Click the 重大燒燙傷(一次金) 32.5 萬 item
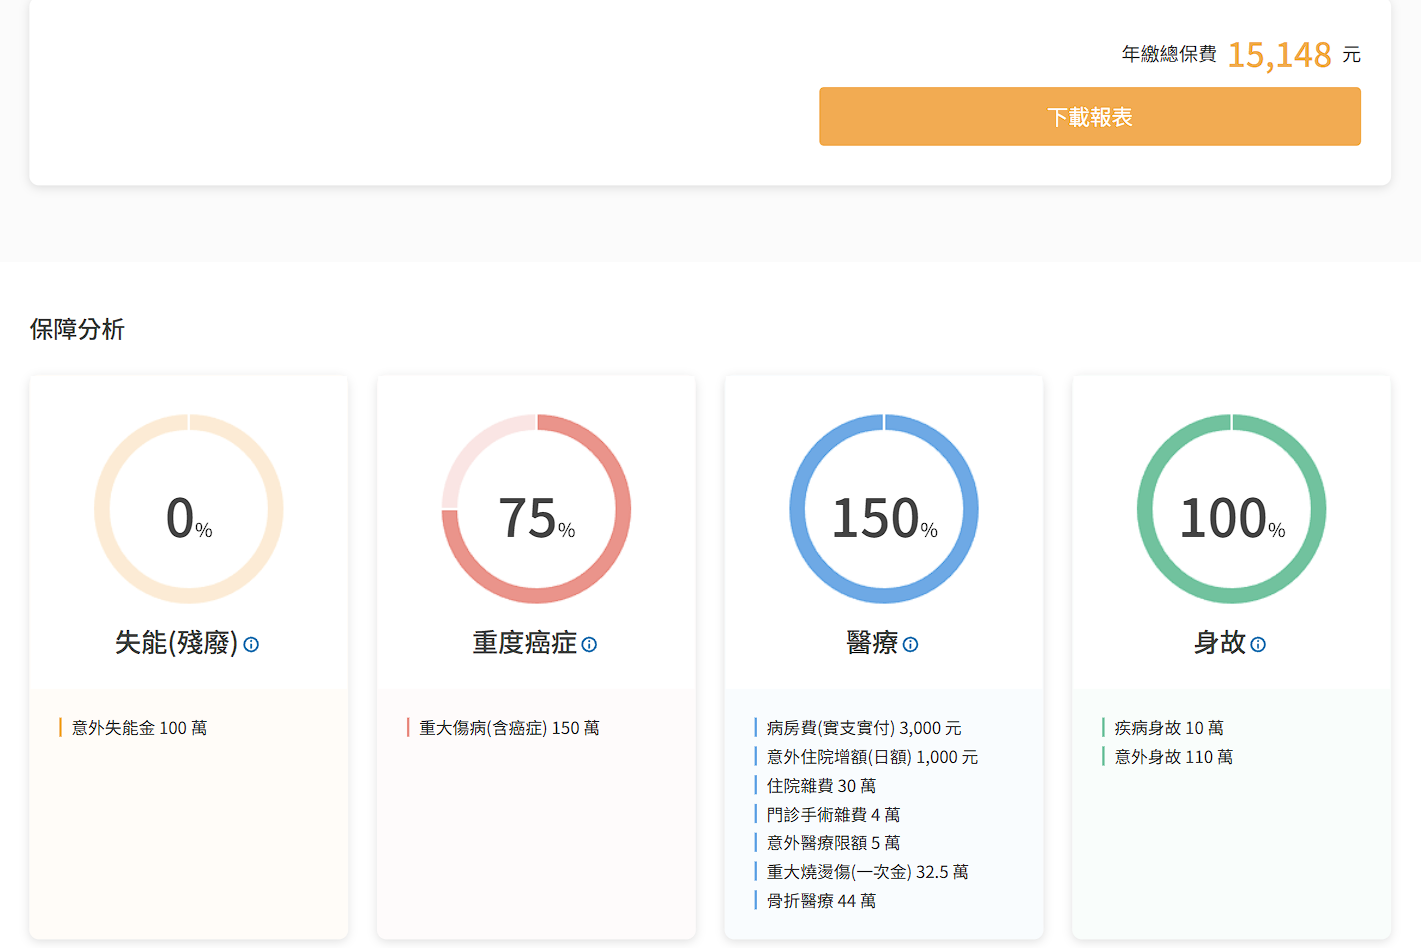Viewport: 1421px width, 948px height. coord(867,872)
